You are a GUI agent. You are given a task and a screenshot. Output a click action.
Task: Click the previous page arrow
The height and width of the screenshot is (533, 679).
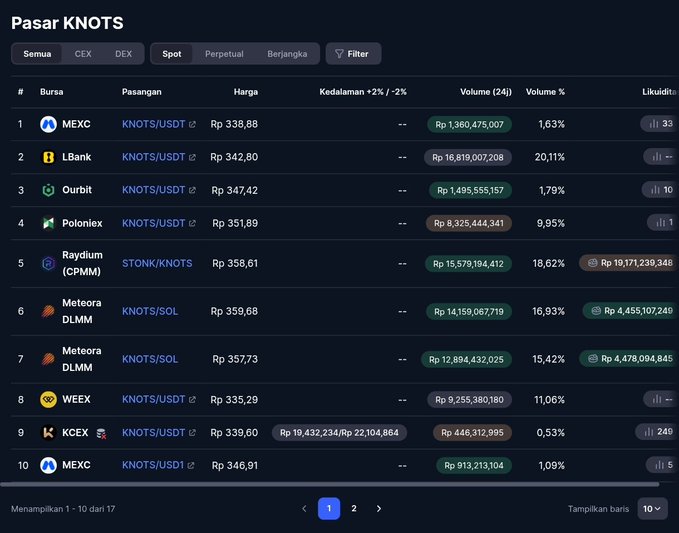click(x=304, y=508)
